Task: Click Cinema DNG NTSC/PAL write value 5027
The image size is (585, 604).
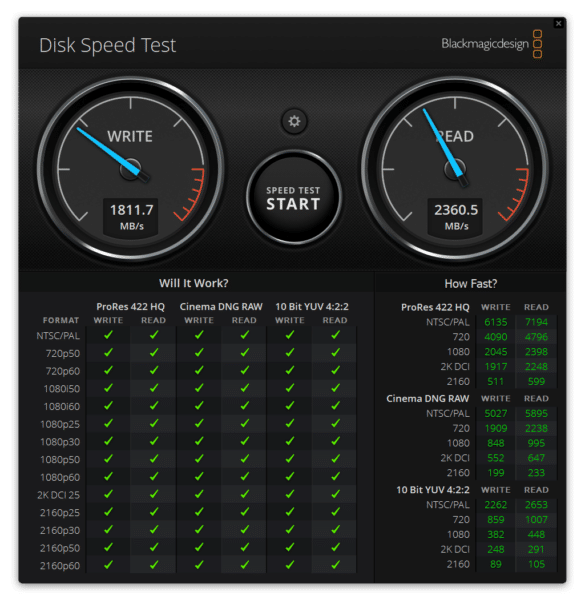Action: tap(496, 414)
